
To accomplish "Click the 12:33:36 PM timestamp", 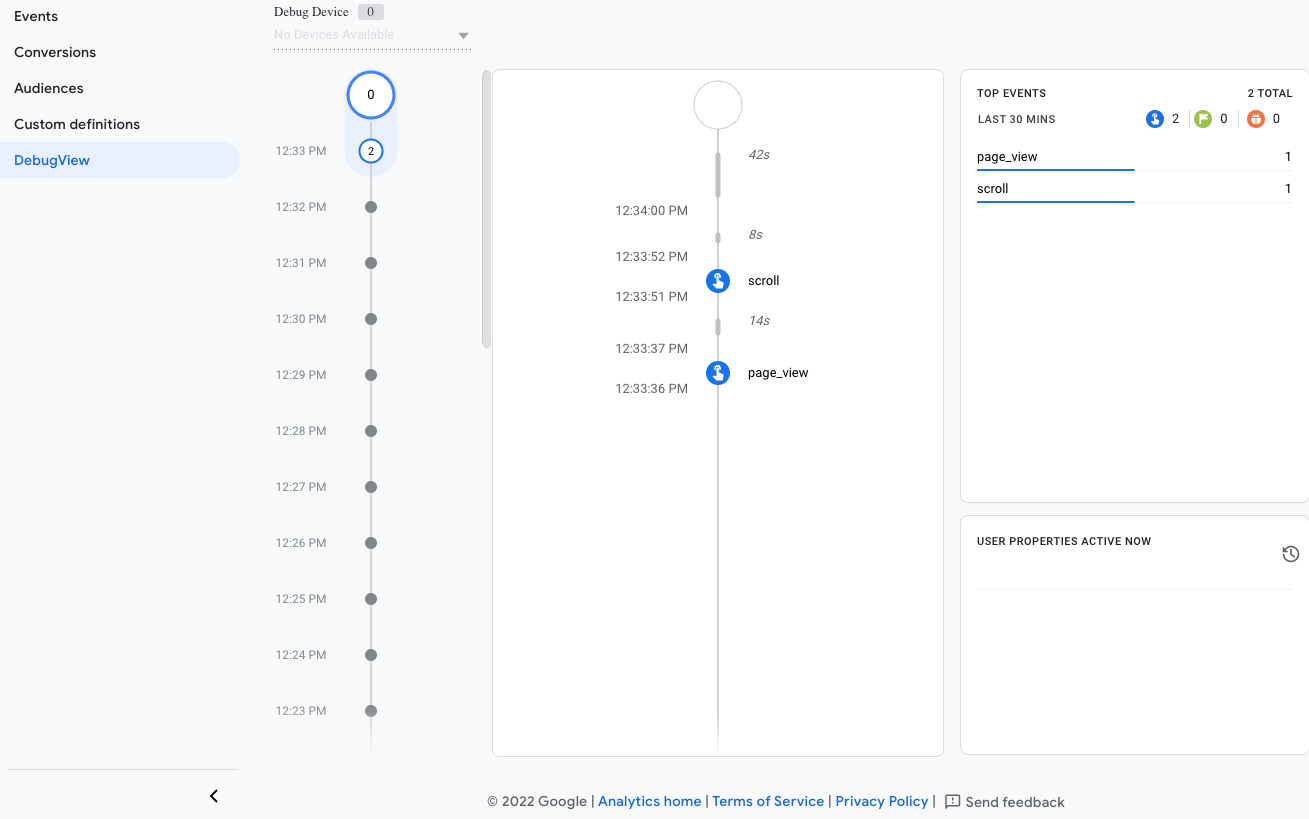I will (x=652, y=389).
